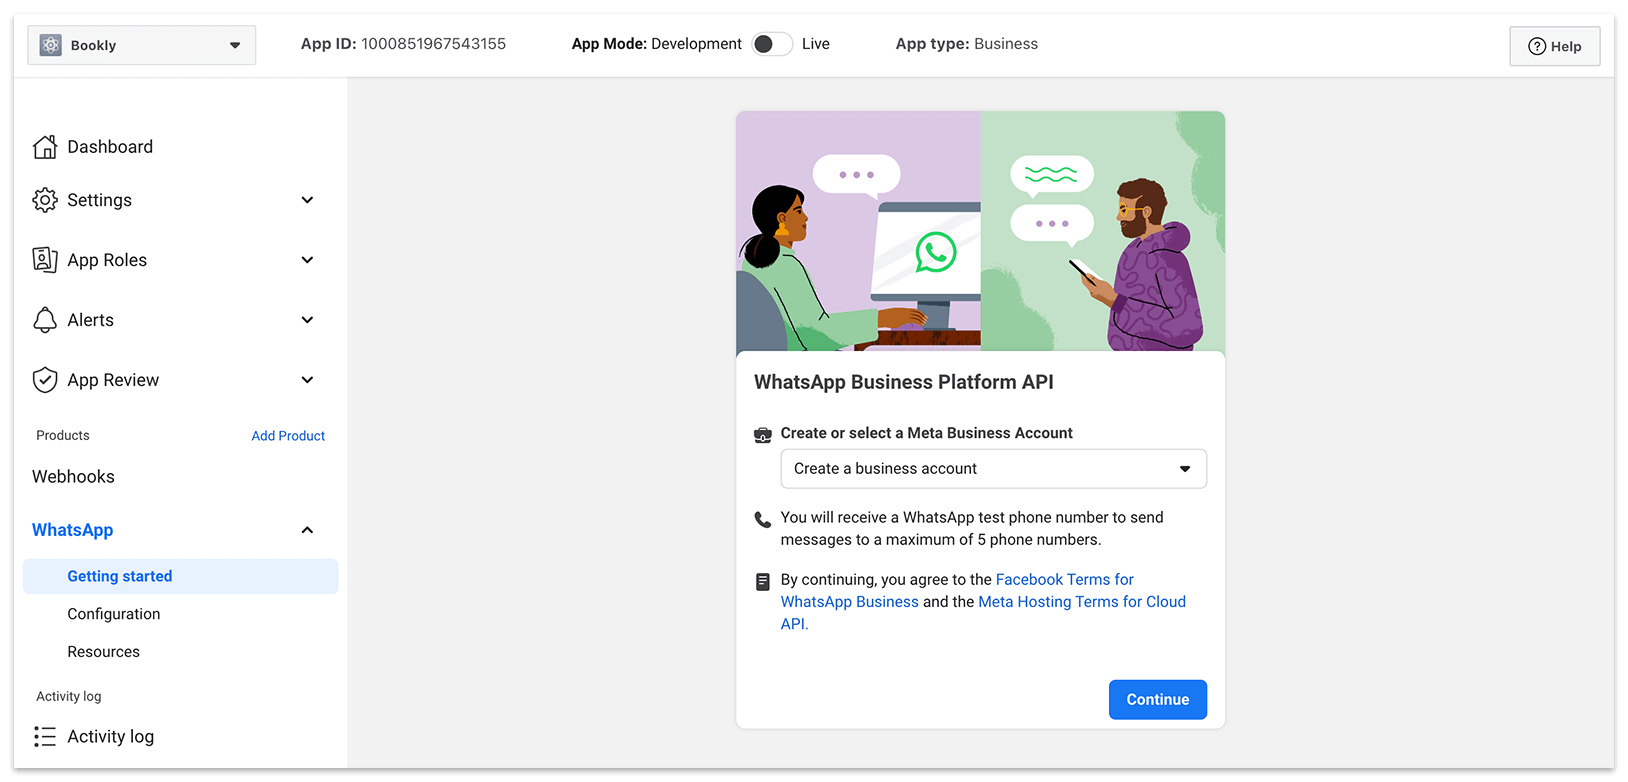Screen dimensions: 1628x782
Task: Open the Bookly app selector dropdown
Action: 142,45
